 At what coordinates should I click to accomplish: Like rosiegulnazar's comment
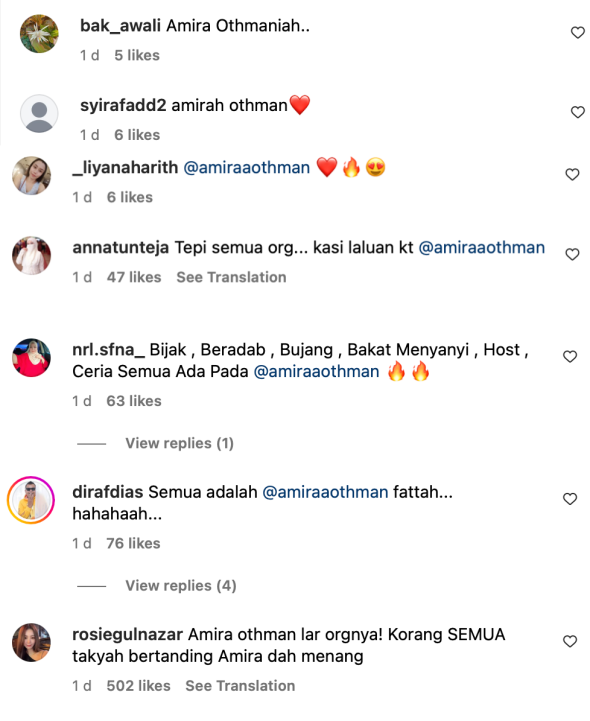click(570, 641)
